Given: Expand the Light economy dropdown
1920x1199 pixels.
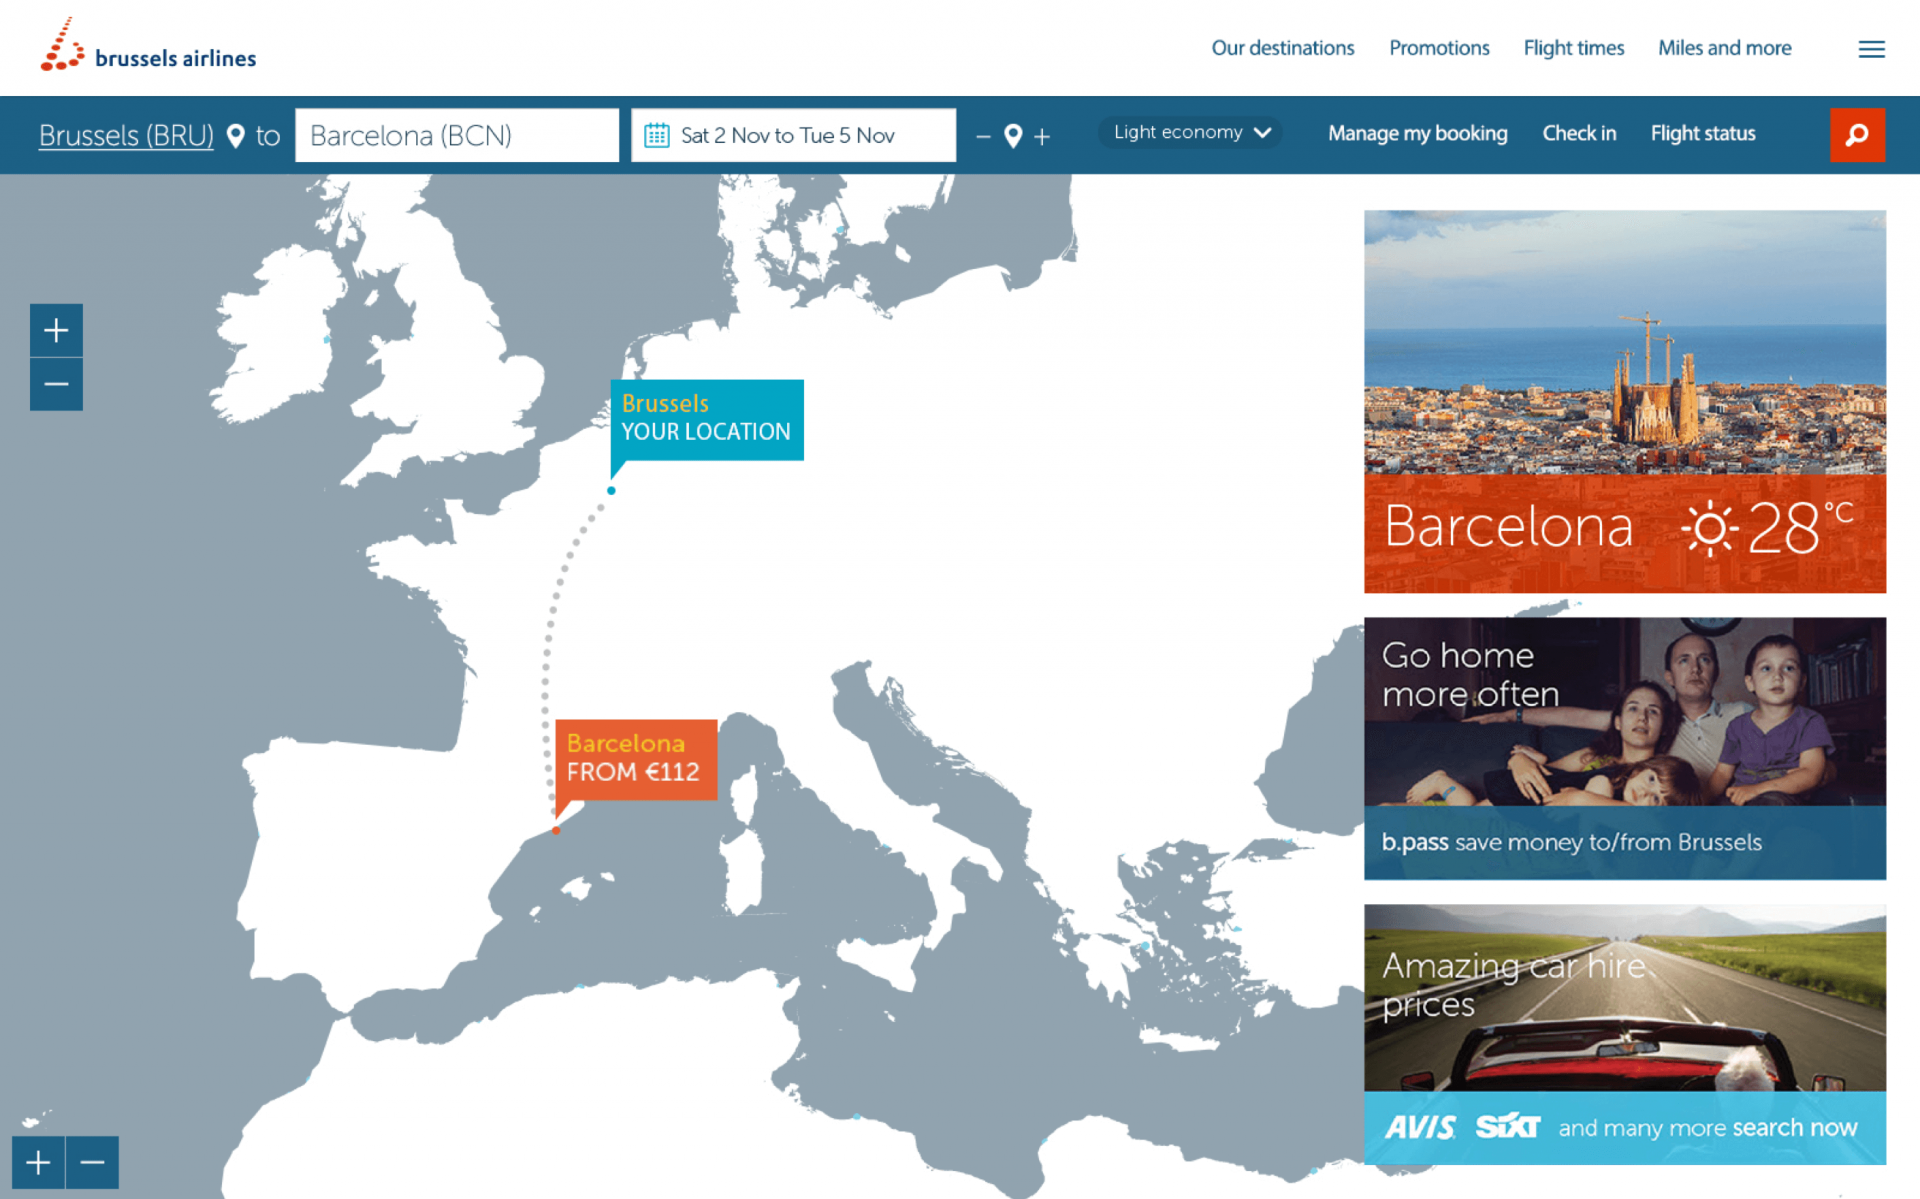Looking at the screenshot, I should point(1190,132).
